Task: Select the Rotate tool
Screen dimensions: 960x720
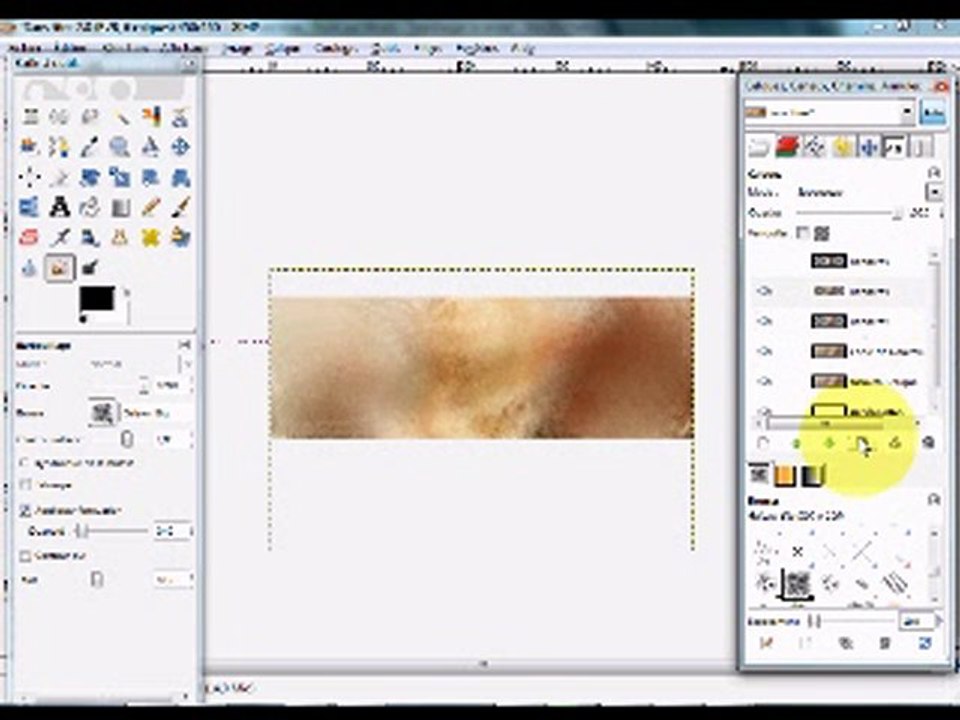Action: tap(90, 178)
